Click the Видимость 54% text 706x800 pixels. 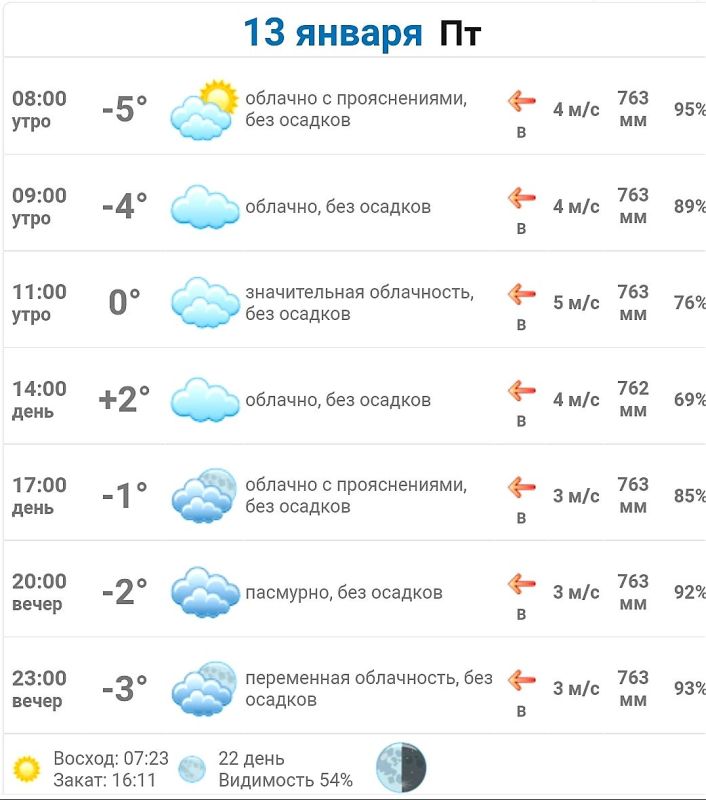(286, 780)
